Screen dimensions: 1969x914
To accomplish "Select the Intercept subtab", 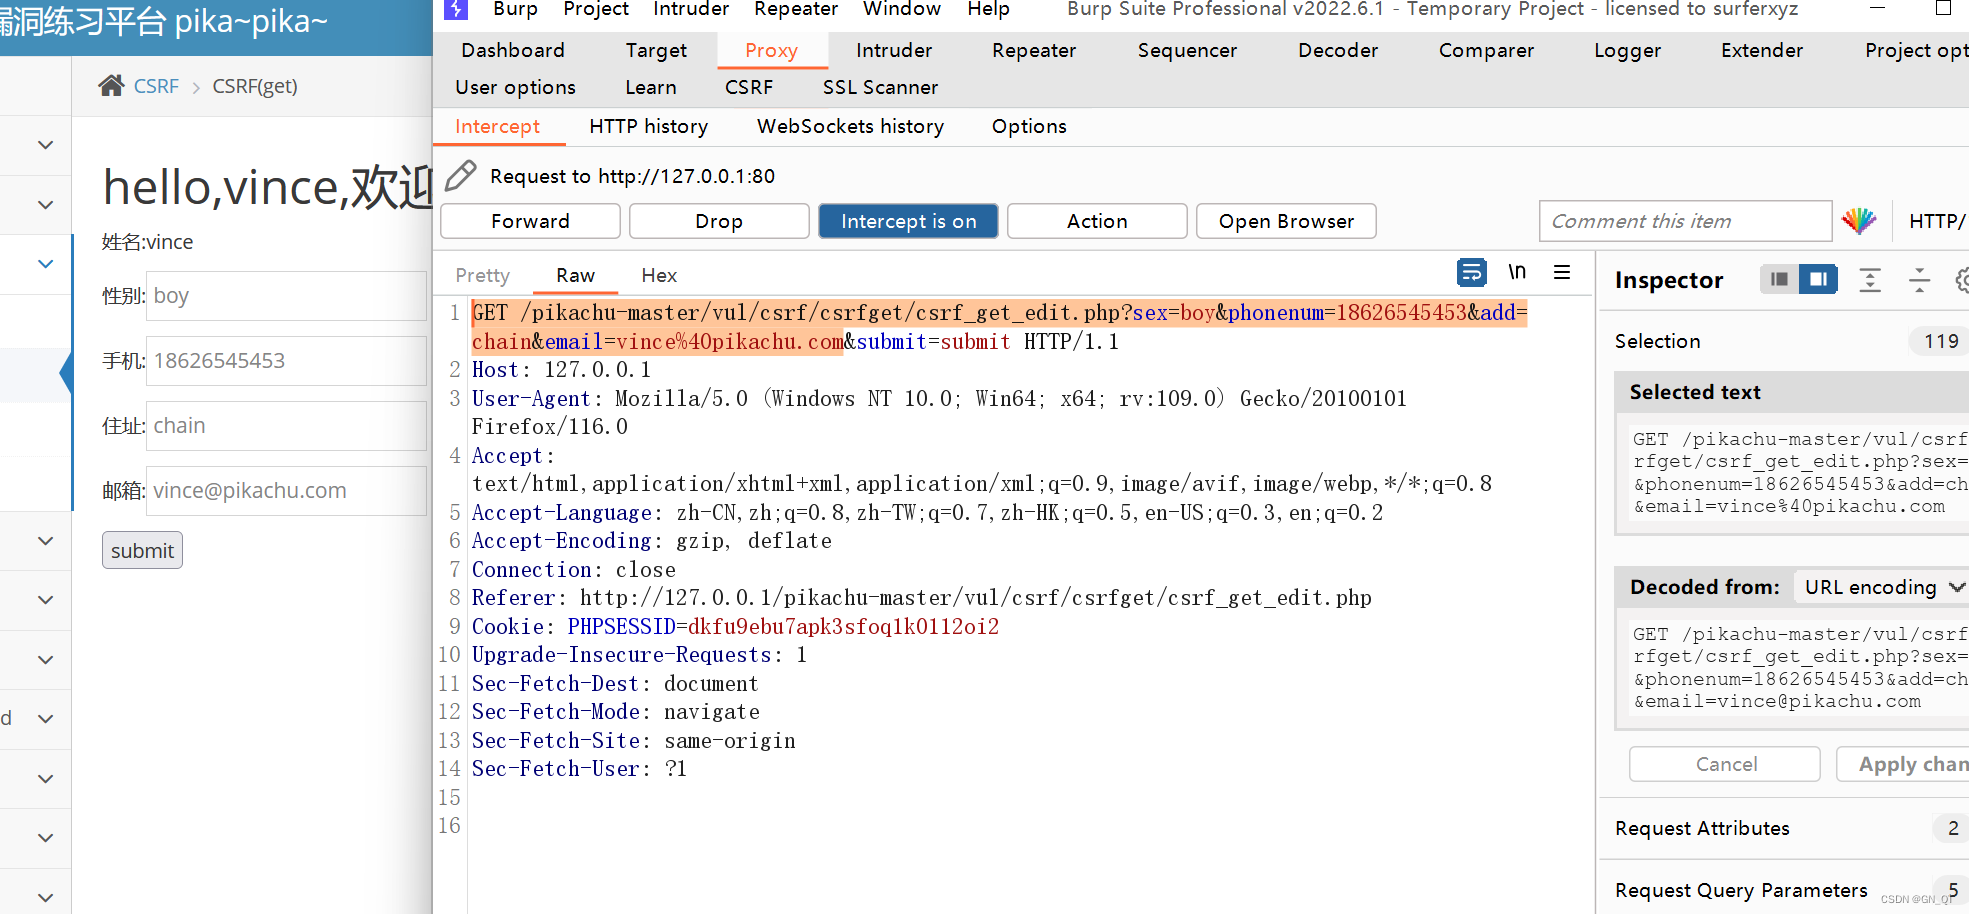I will pyautogui.click(x=497, y=126).
